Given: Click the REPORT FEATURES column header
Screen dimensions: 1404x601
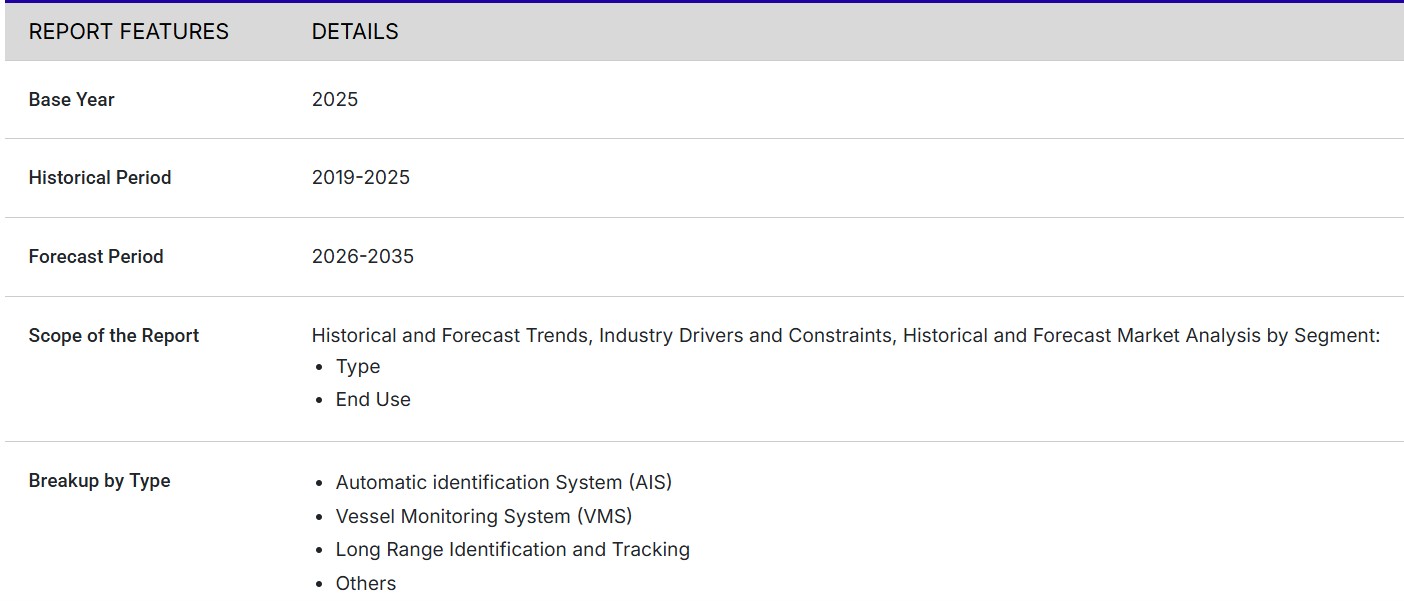Looking at the screenshot, I should (128, 32).
